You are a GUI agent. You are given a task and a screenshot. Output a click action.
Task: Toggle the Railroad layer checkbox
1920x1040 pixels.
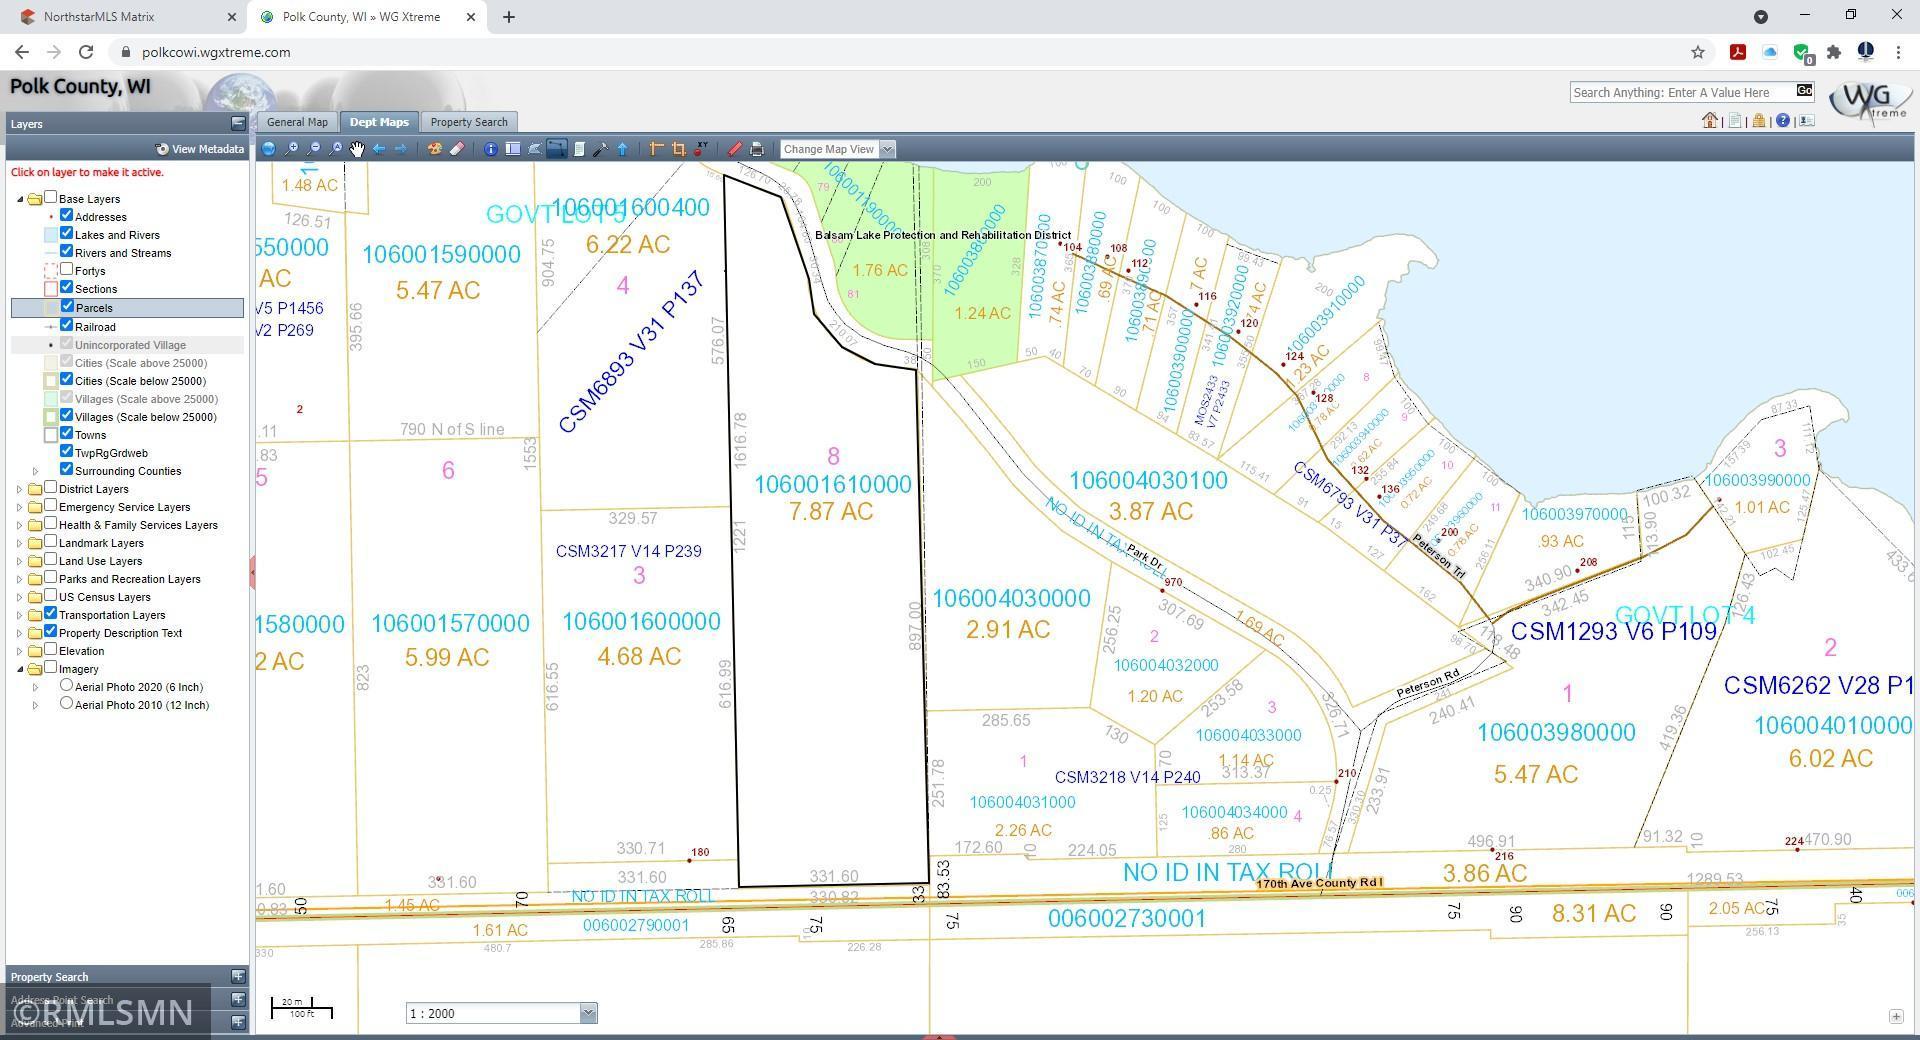[66, 325]
